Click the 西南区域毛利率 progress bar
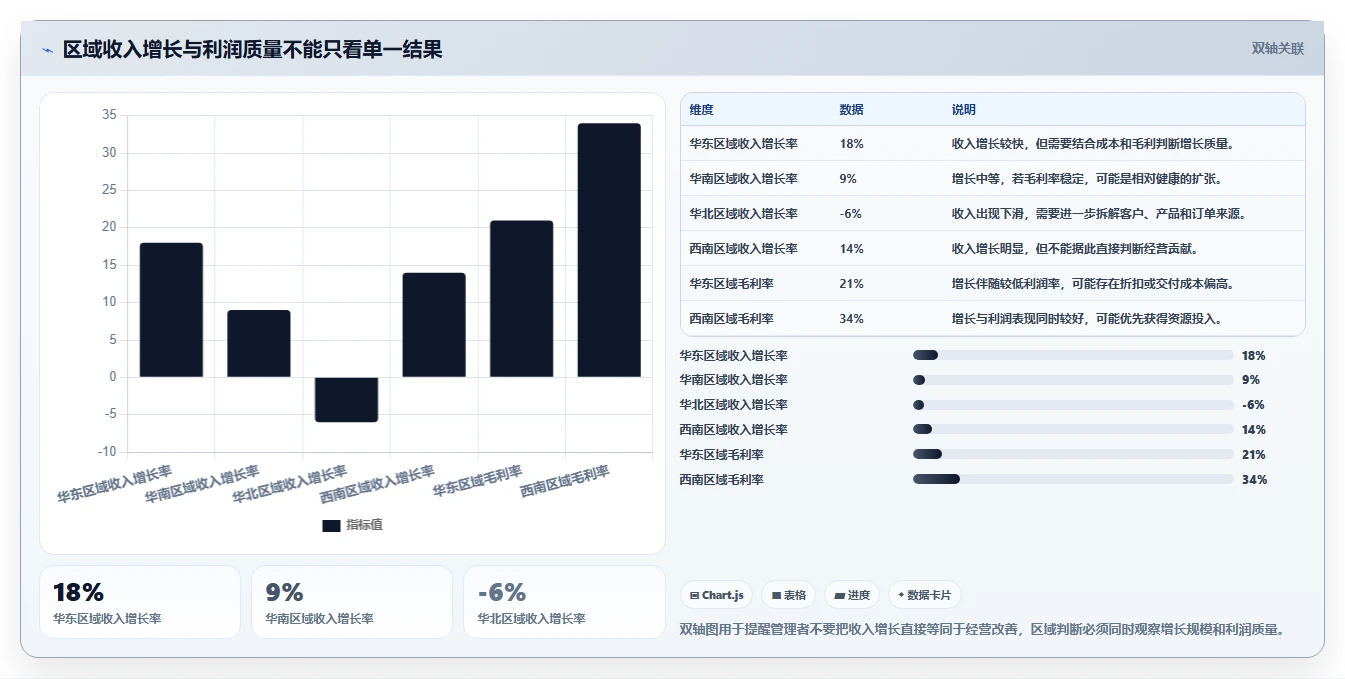The width and height of the screenshot is (1345, 679). (x=1073, y=480)
